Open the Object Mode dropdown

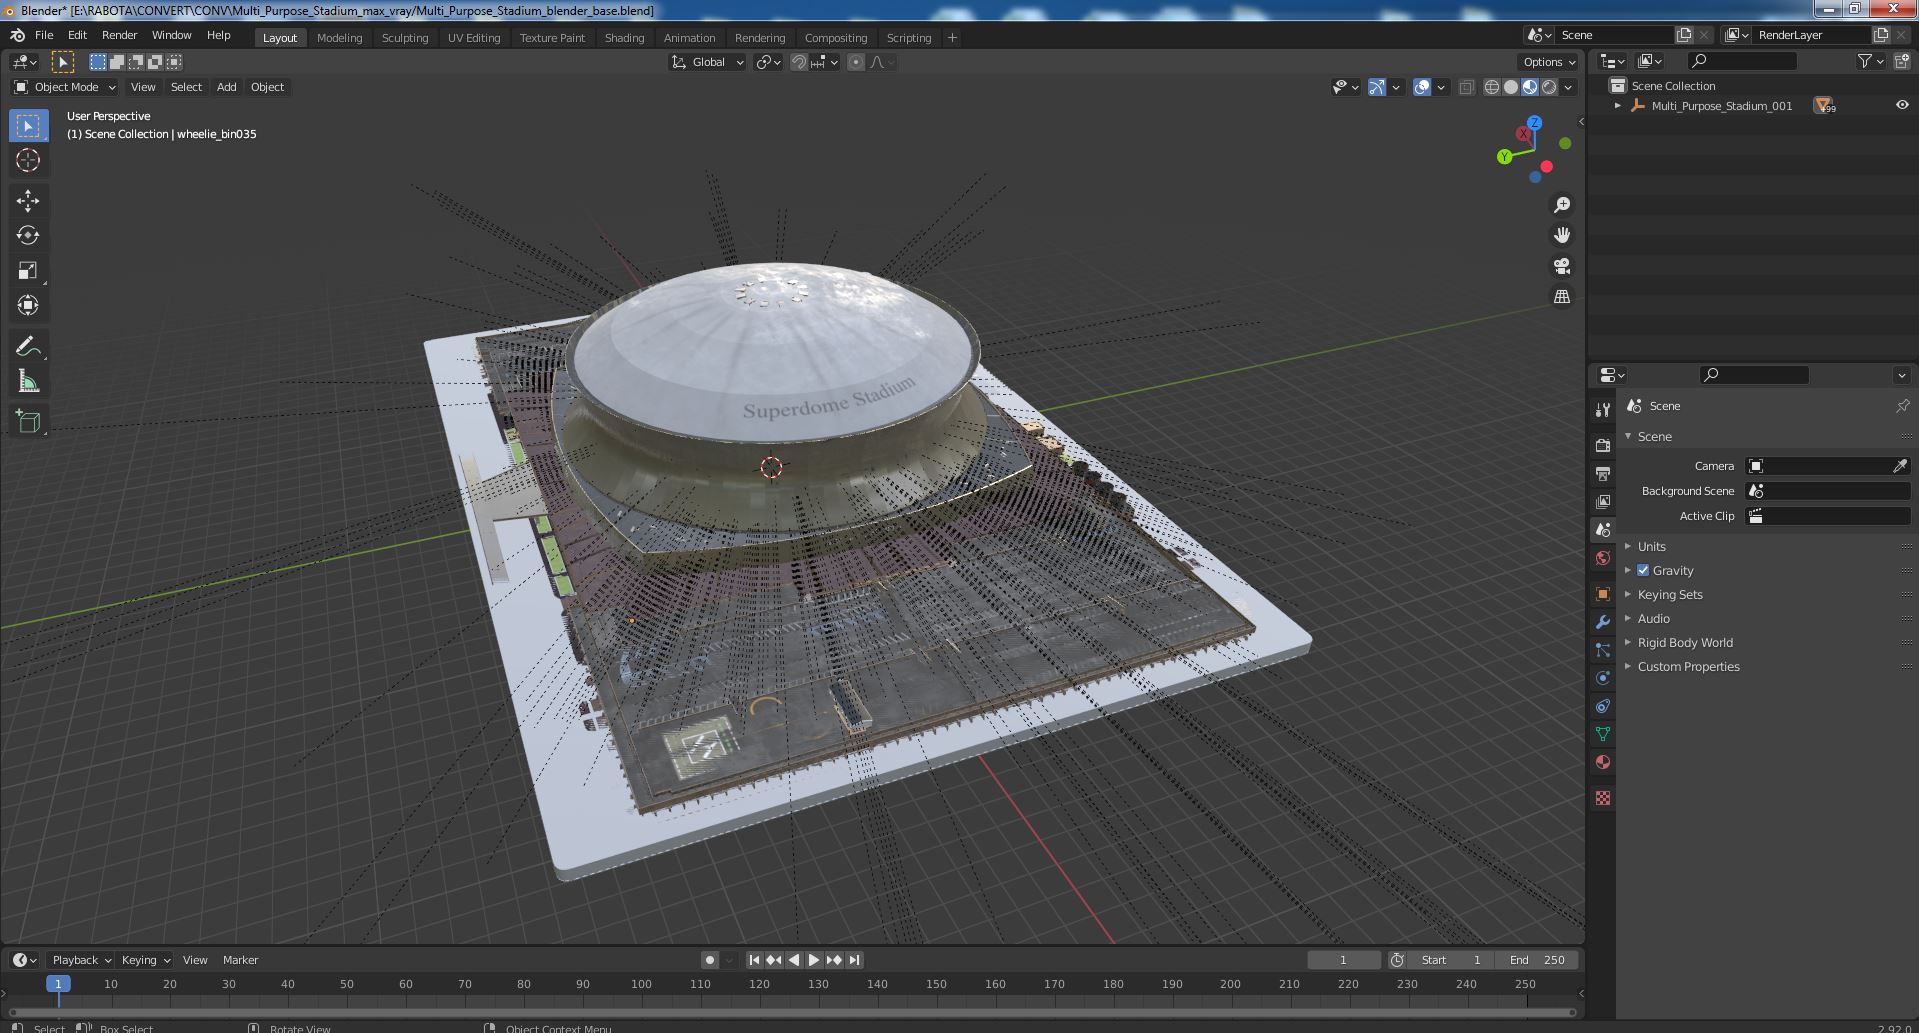[65, 87]
